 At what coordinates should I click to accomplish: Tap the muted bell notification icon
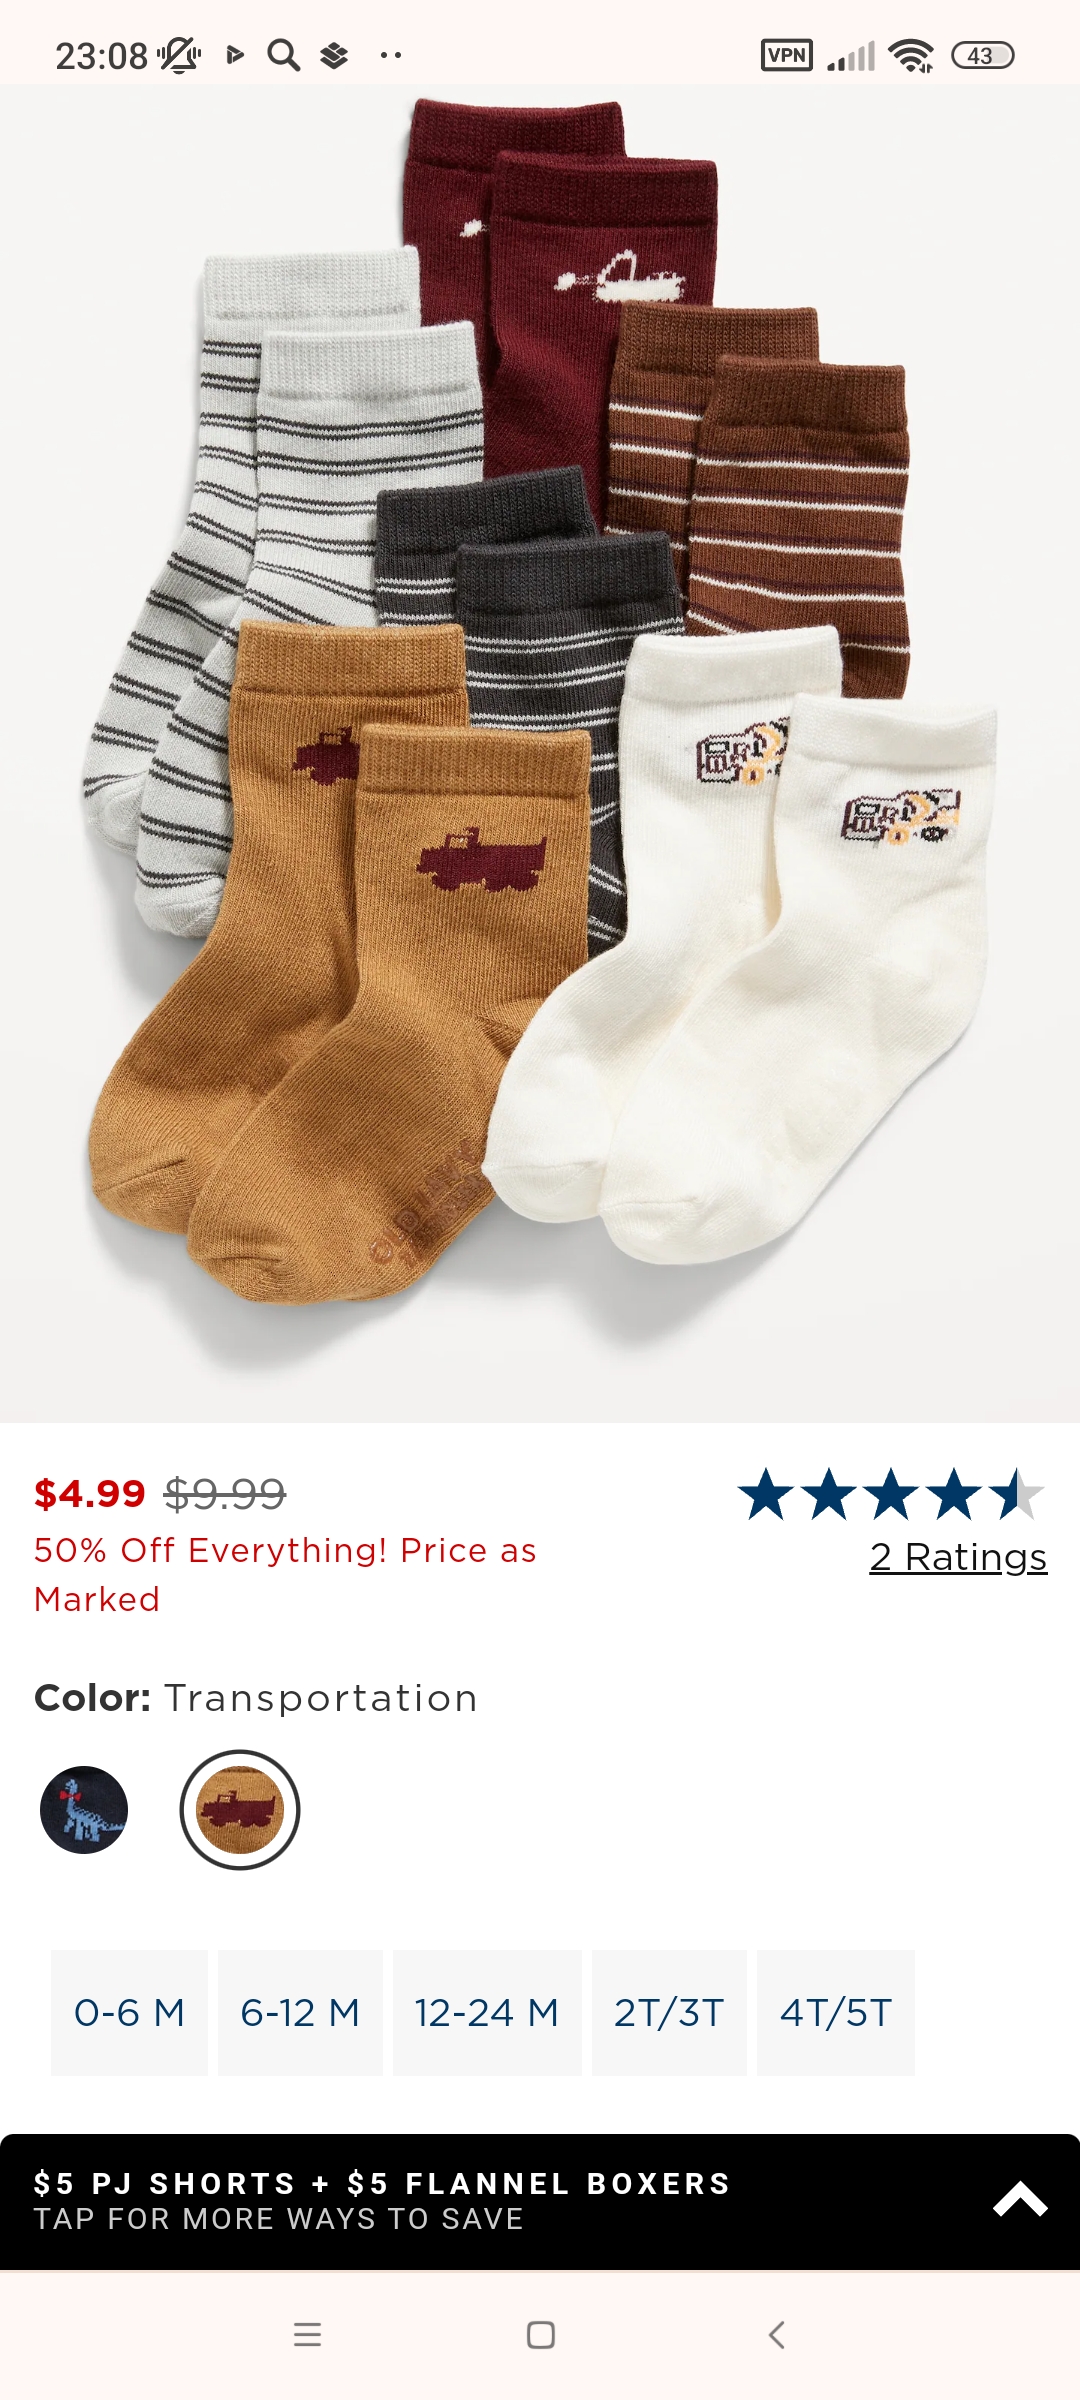coord(180,56)
